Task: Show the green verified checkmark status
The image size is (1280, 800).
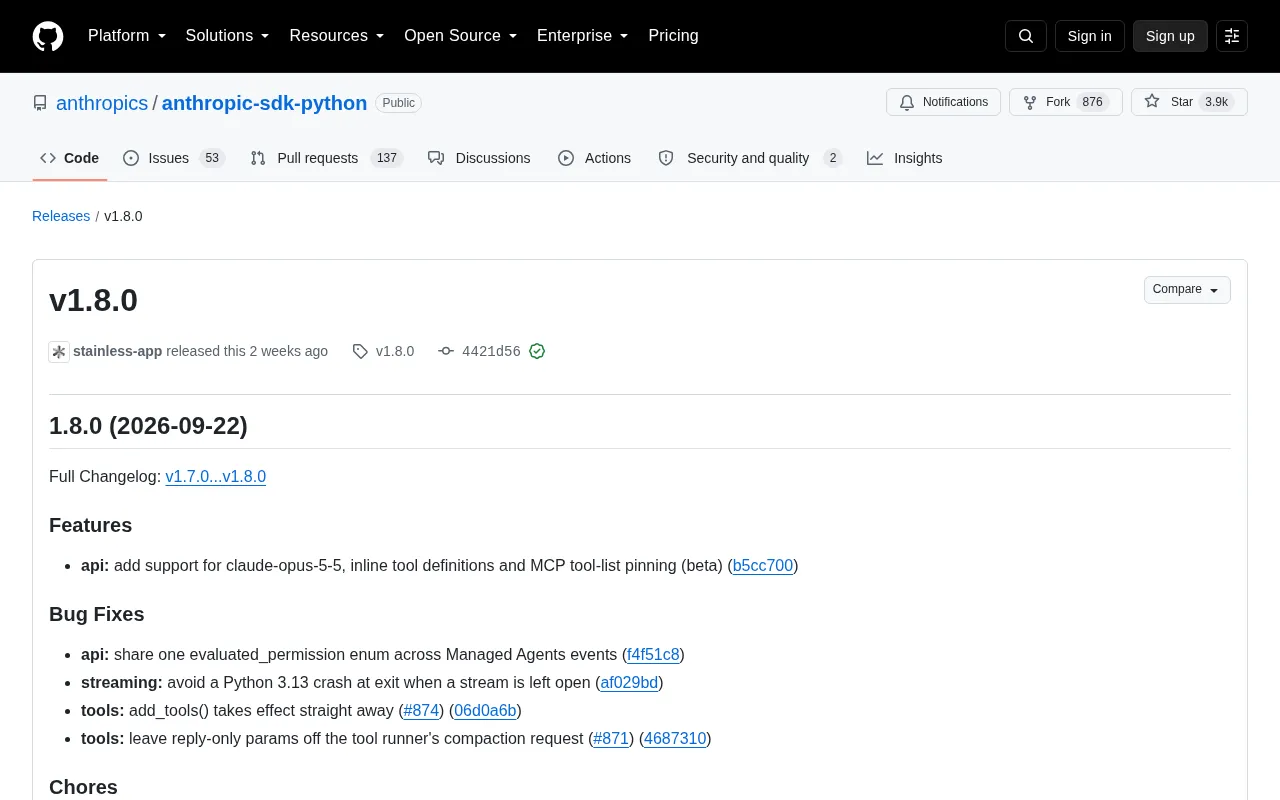Action: click(x=537, y=351)
